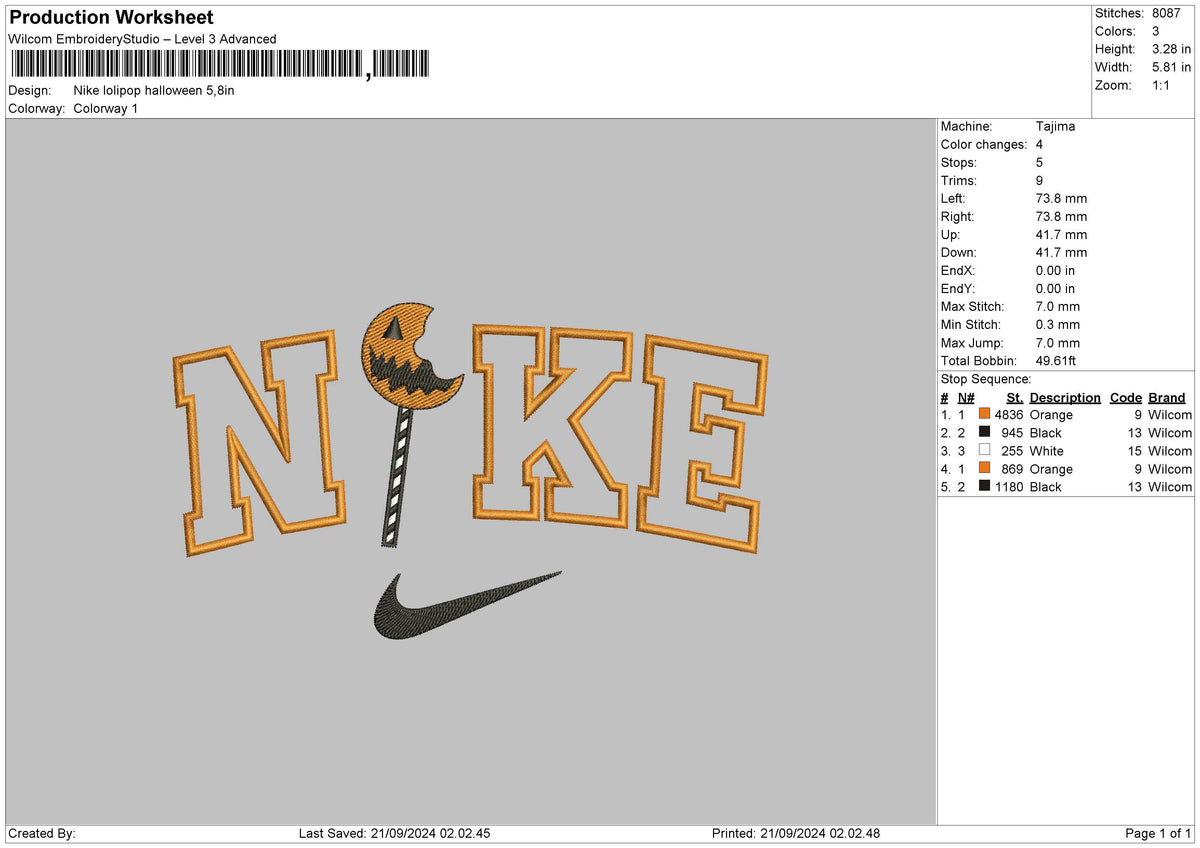
Task: Click the "Trims:" label
Action: [959, 180]
